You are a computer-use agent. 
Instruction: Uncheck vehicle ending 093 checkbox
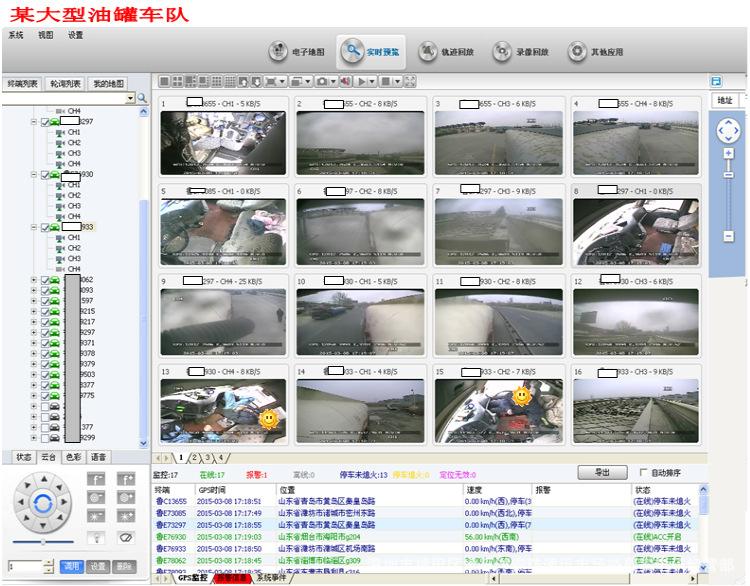pos(45,290)
